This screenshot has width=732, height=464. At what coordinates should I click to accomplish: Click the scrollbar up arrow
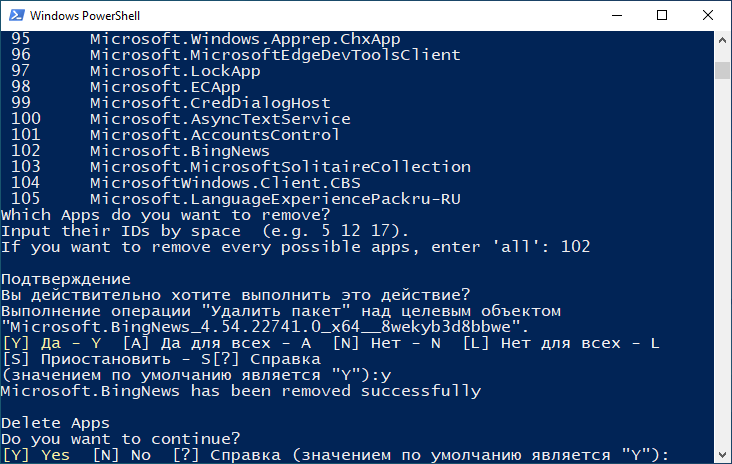coord(722,40)
